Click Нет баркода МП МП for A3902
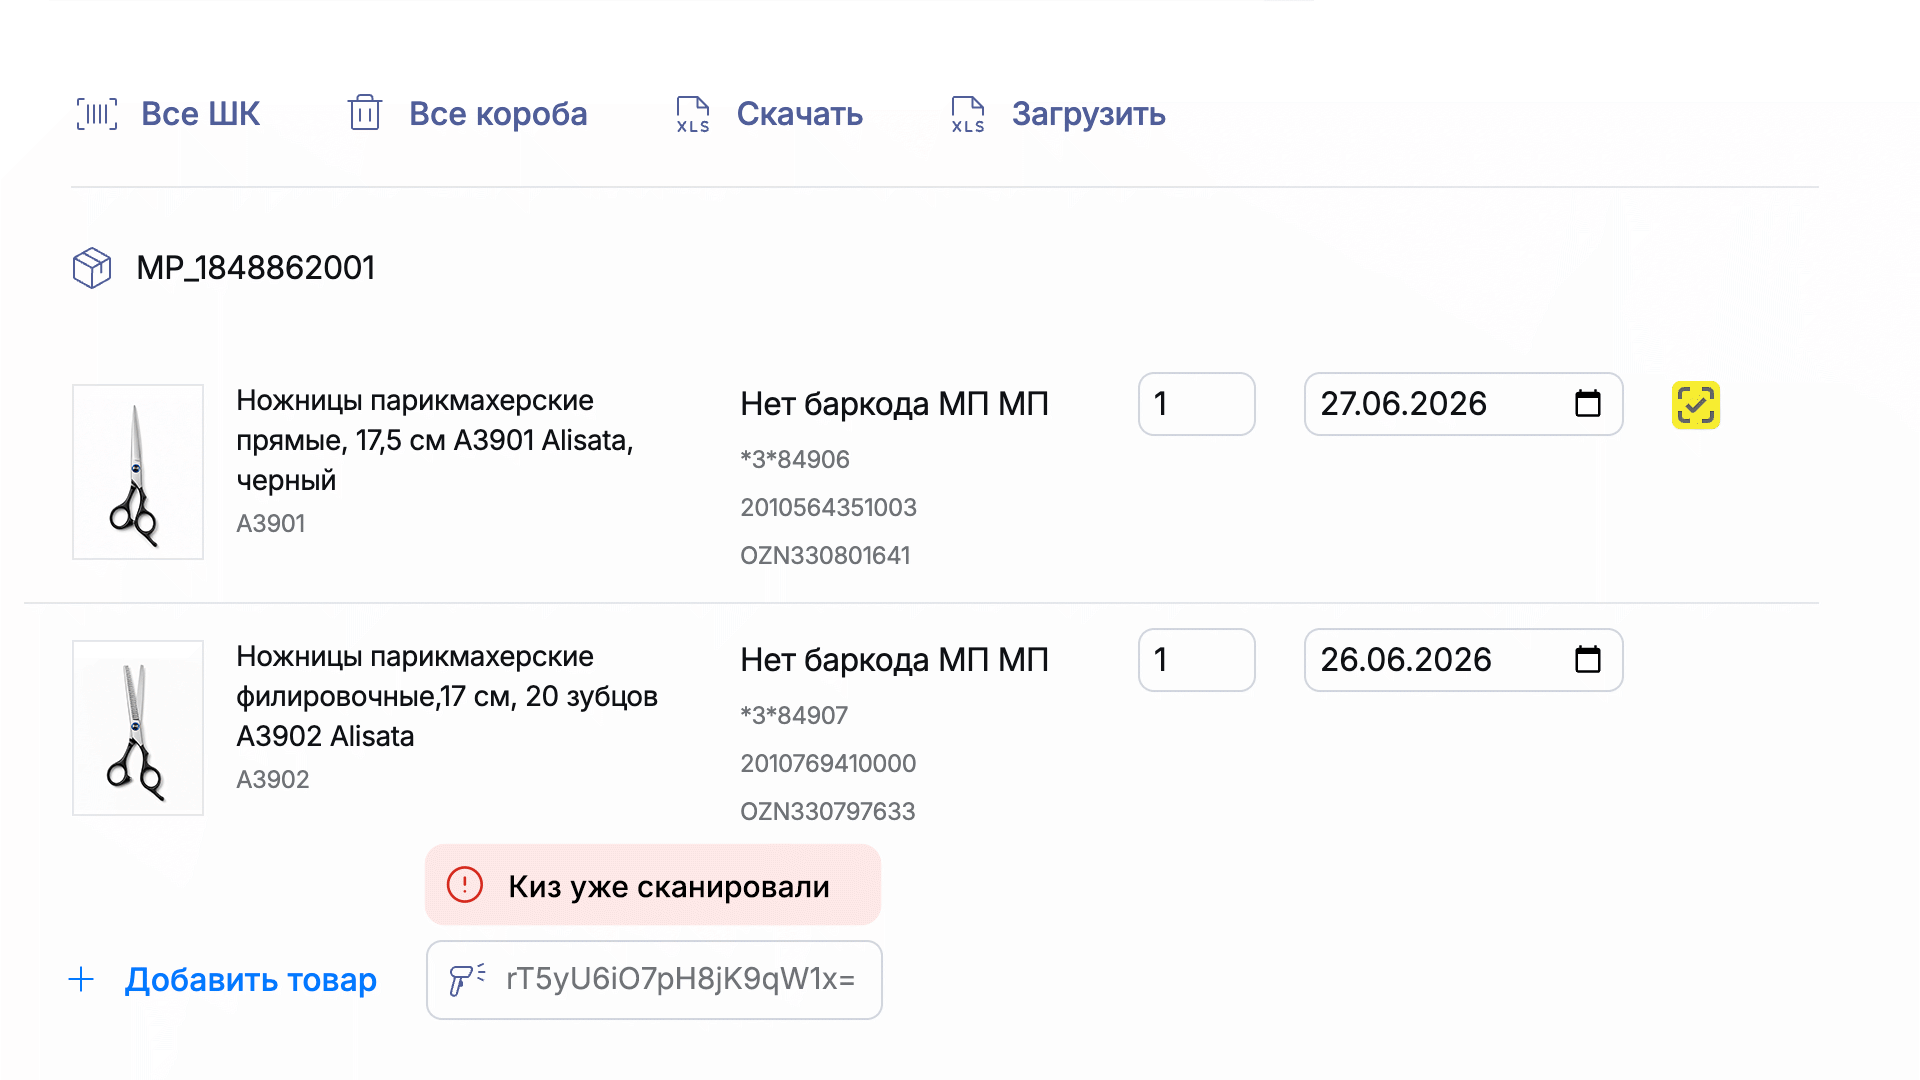The image size is (1920, 1080). coord(894,660)
